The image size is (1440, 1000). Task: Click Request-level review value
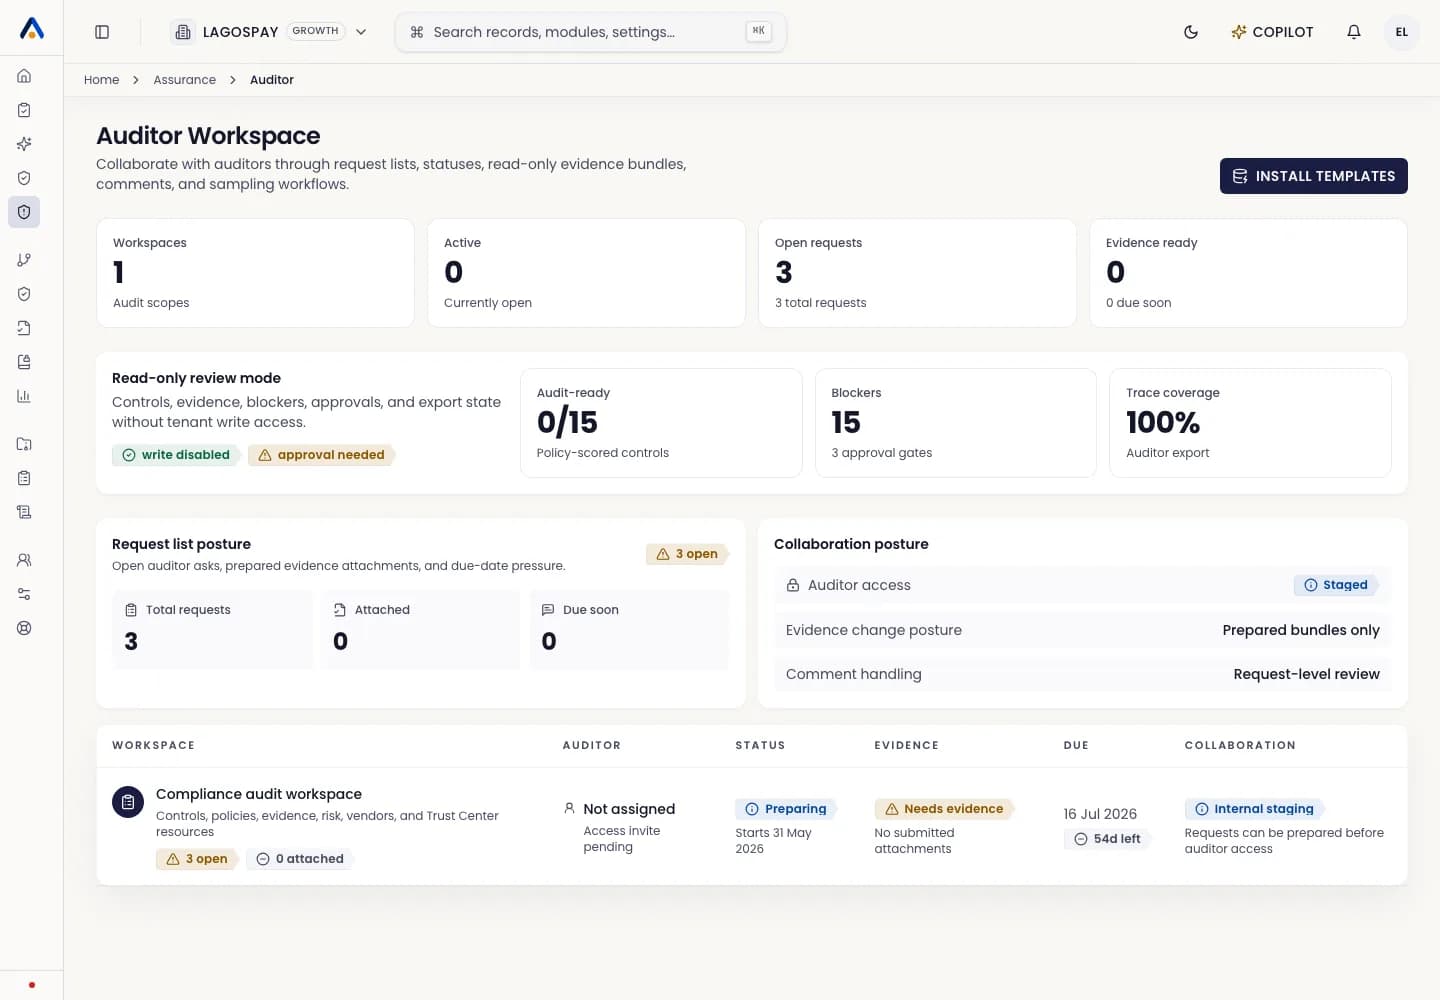click(1306, 674)
